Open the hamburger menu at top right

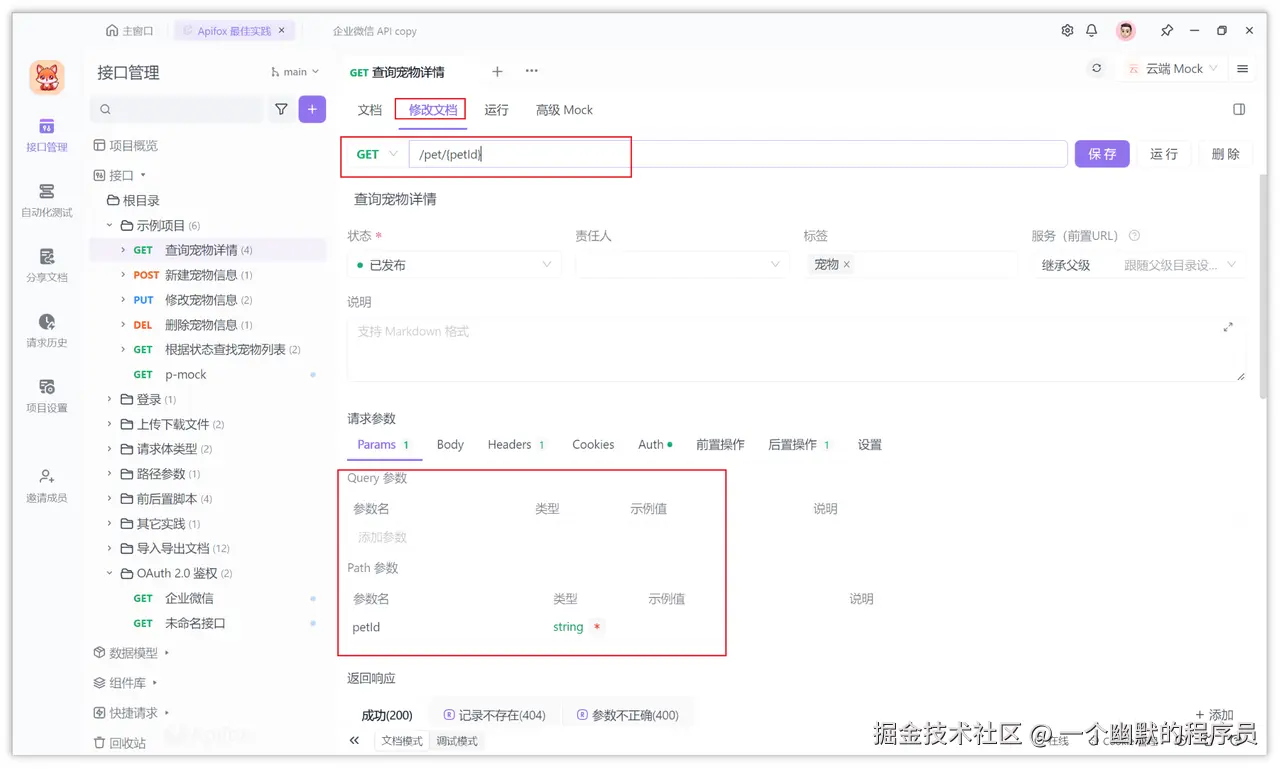pyautogui.click(x=1243, y=69)
